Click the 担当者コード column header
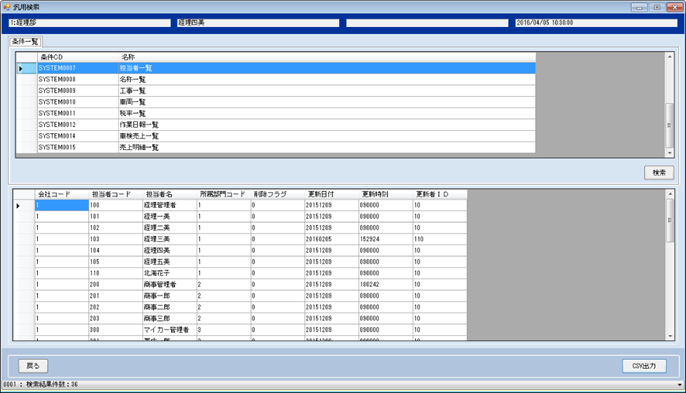Viewport: 686px width, 393px height. coord(116,194)
